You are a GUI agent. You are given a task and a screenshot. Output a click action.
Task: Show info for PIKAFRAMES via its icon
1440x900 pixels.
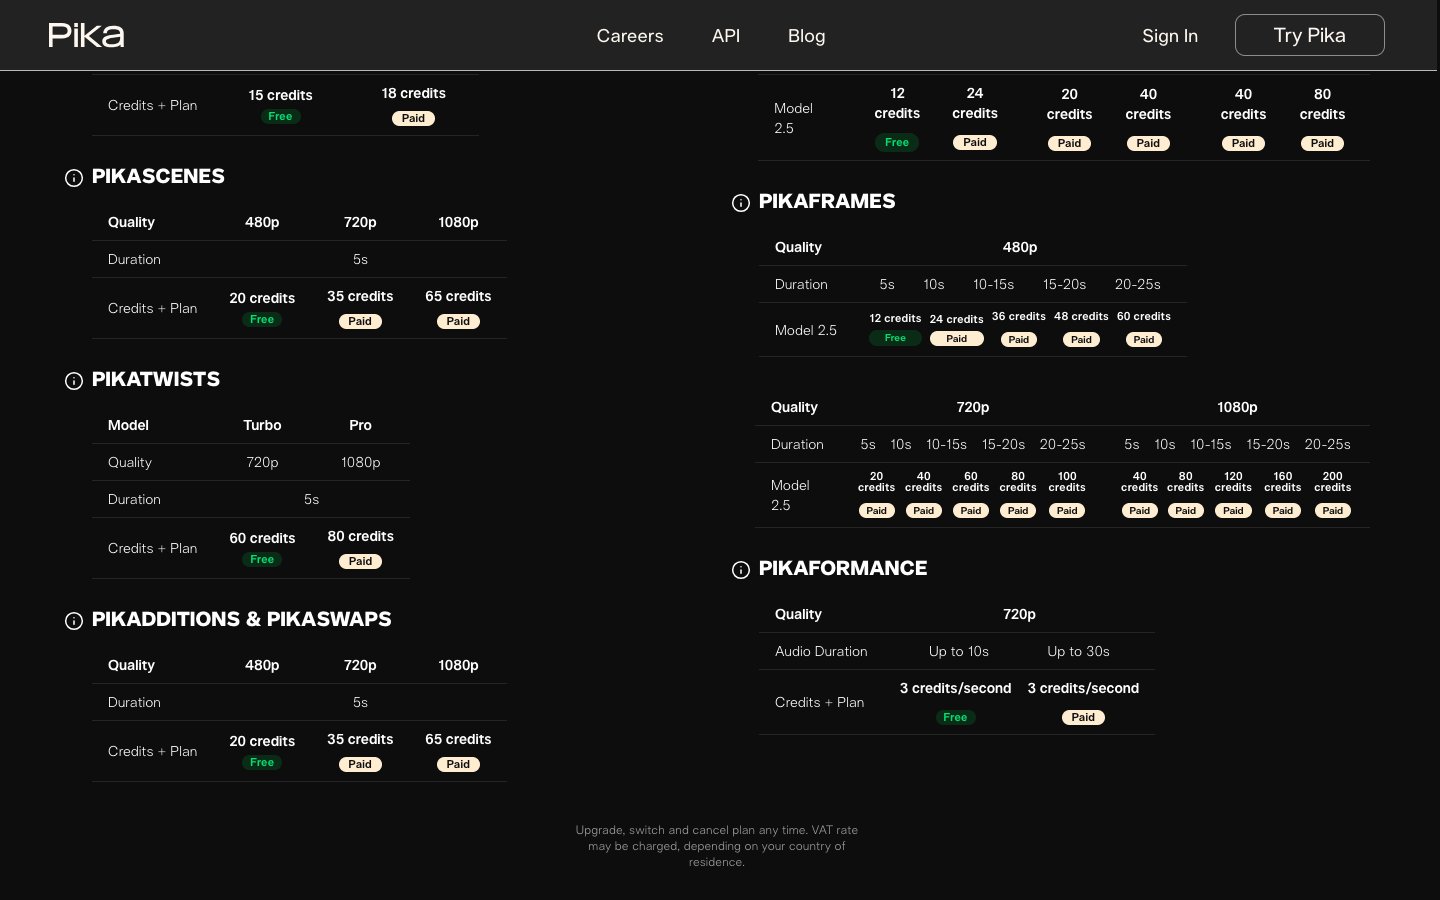[741, 203]
